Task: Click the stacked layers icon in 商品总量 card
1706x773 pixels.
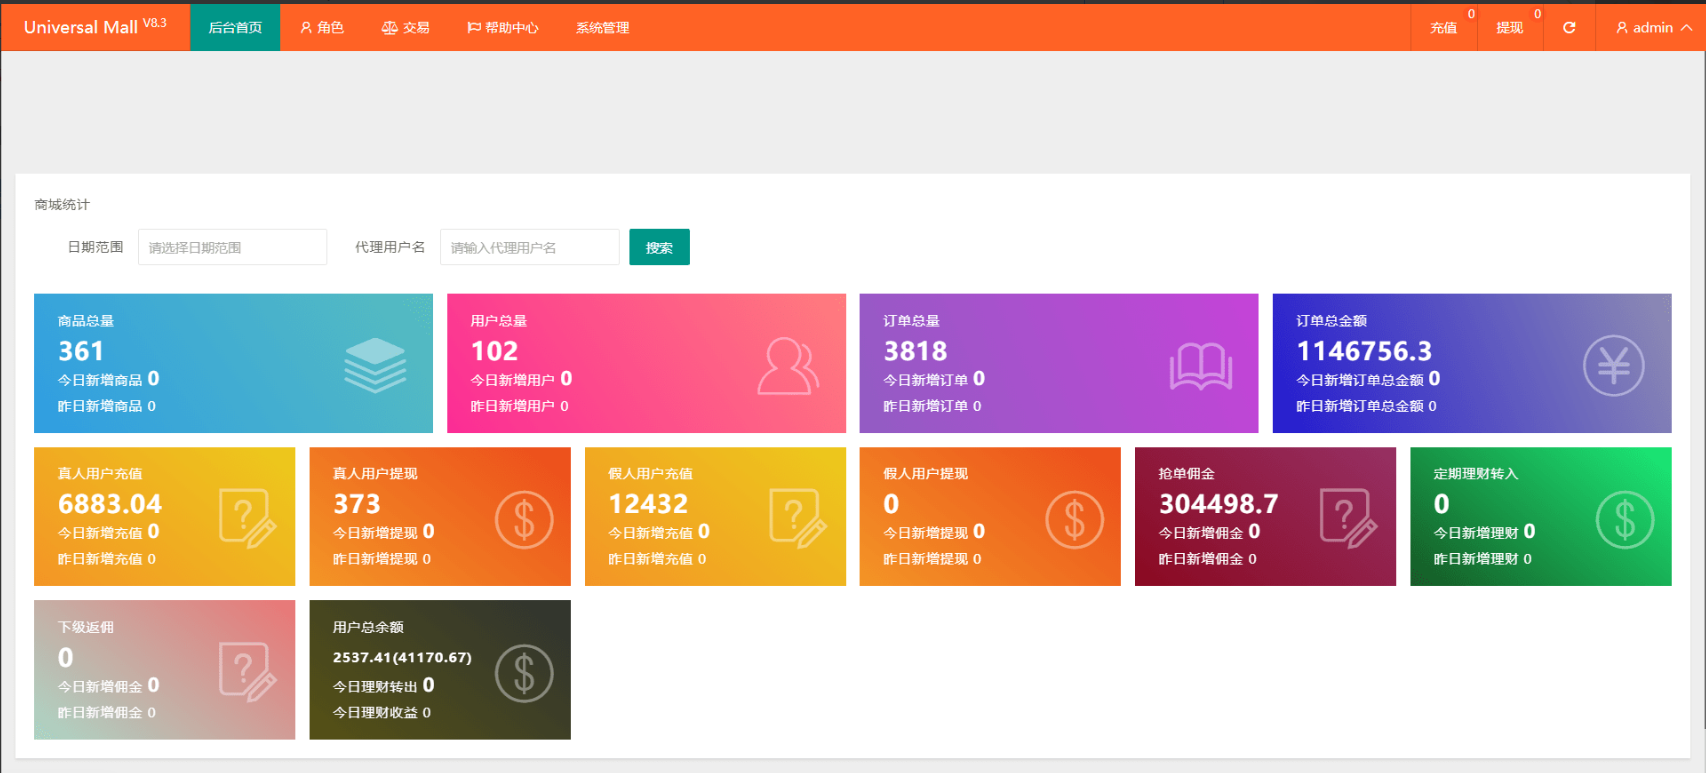Action: (x=375, y=365)
